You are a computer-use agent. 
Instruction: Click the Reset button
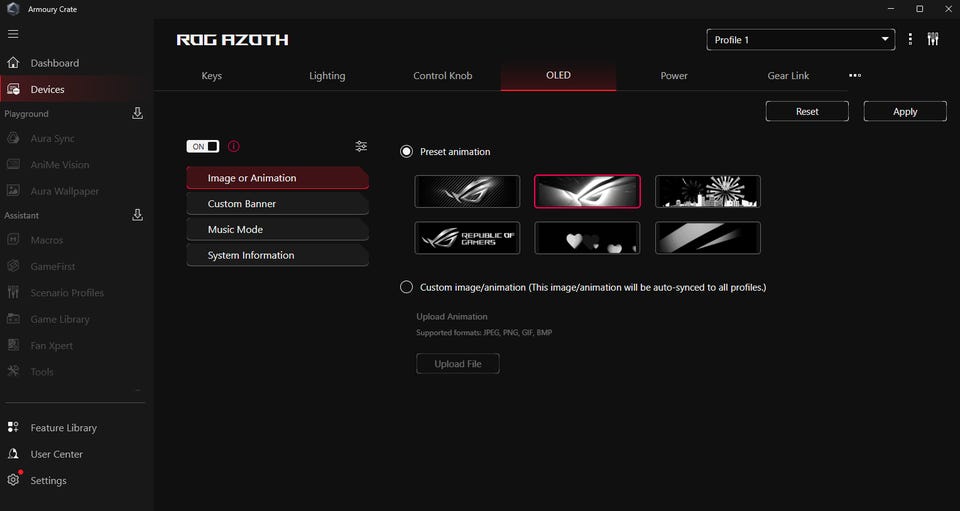coord(807,111)
